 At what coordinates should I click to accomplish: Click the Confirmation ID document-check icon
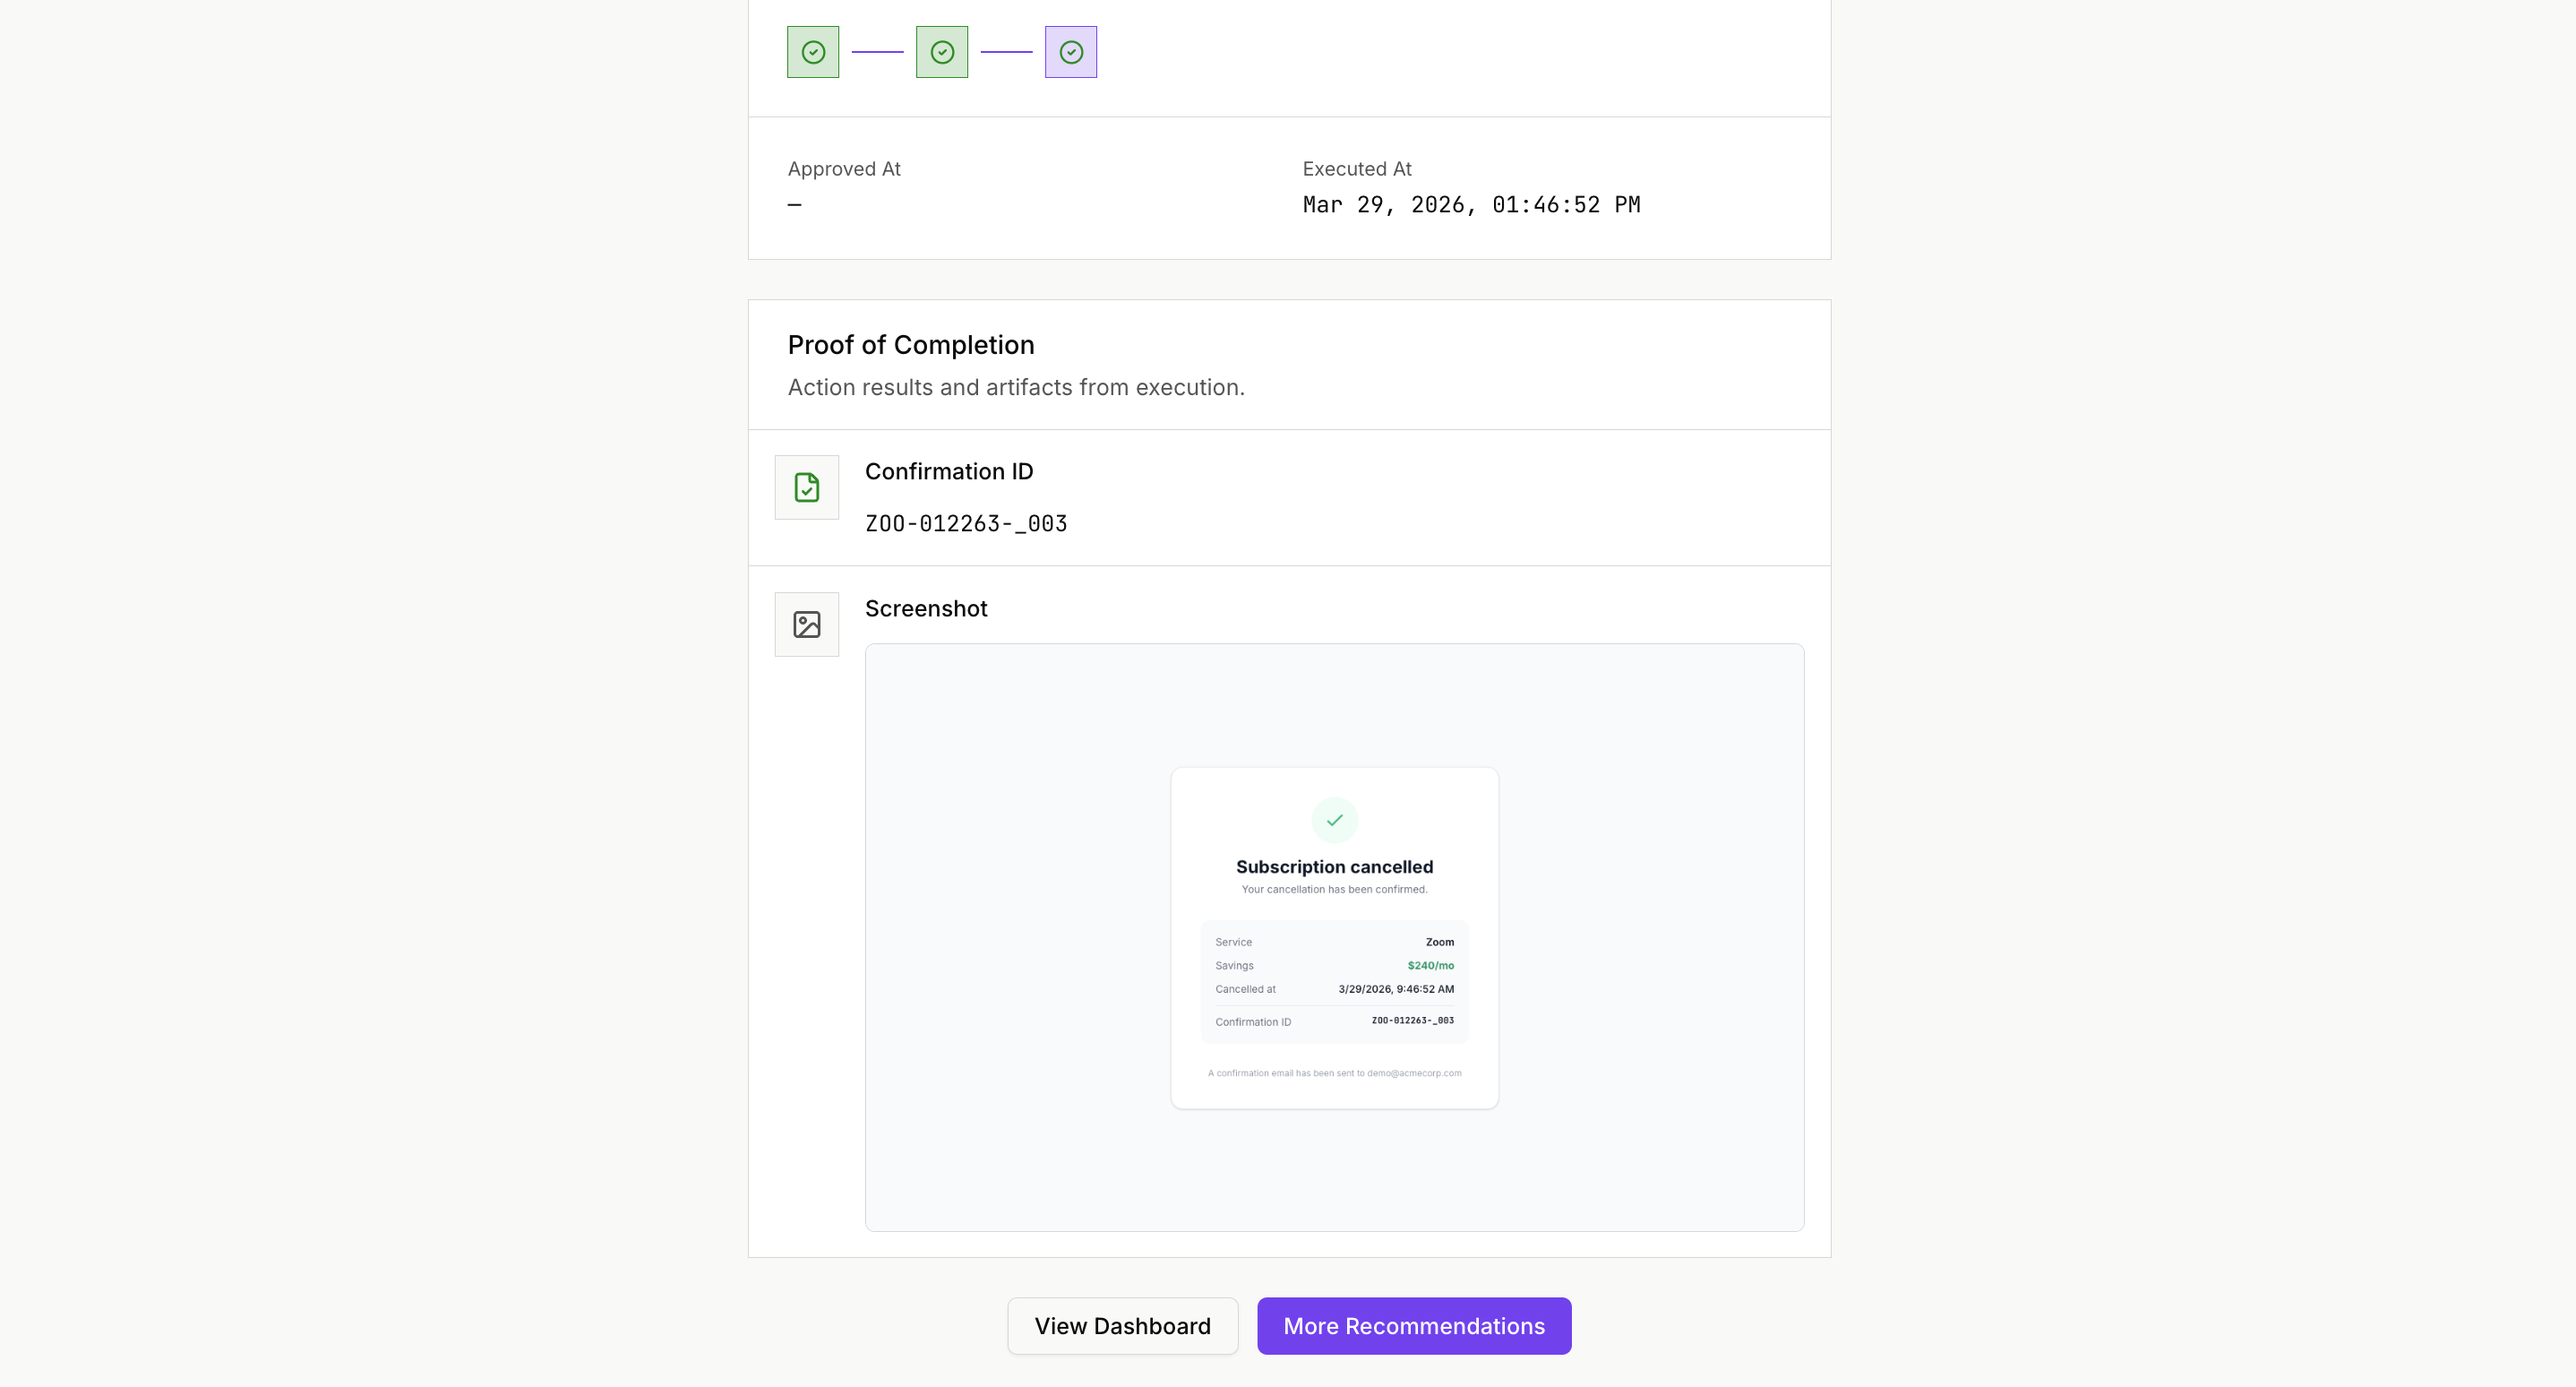pyautogui.click(x=807, y=488)
